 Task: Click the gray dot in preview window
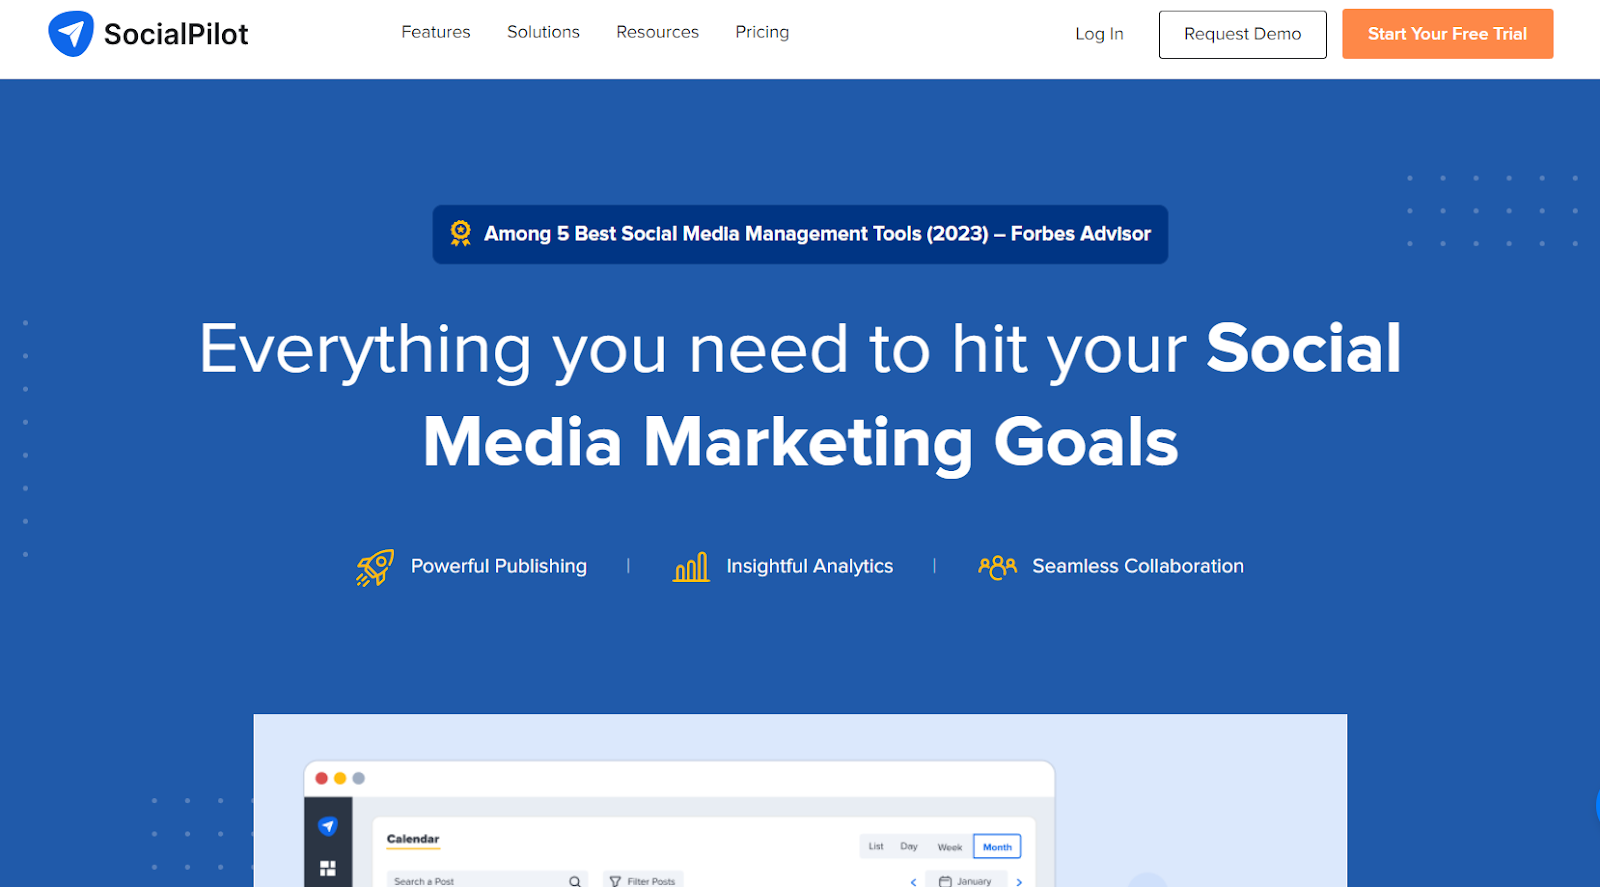tap(359, 778)
